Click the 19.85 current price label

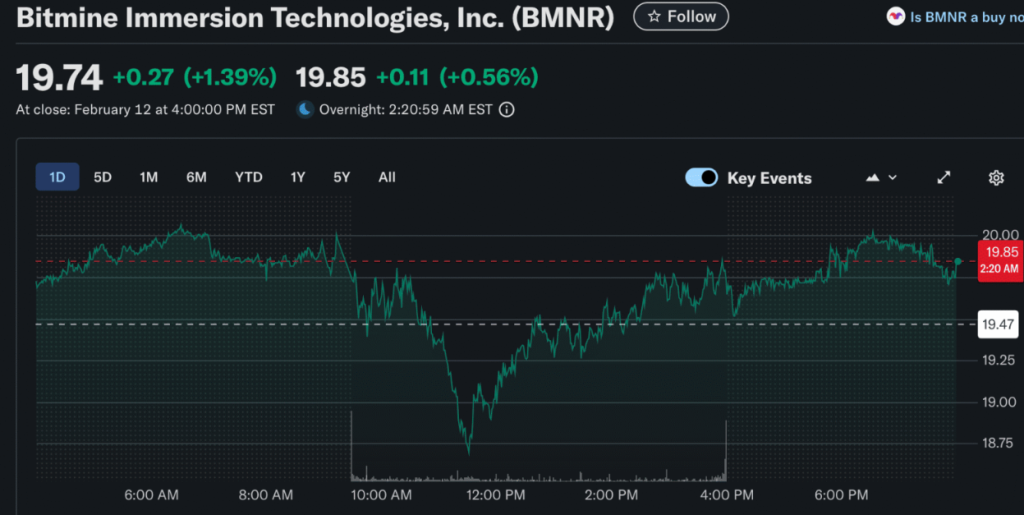click(x=1000, y=260)
